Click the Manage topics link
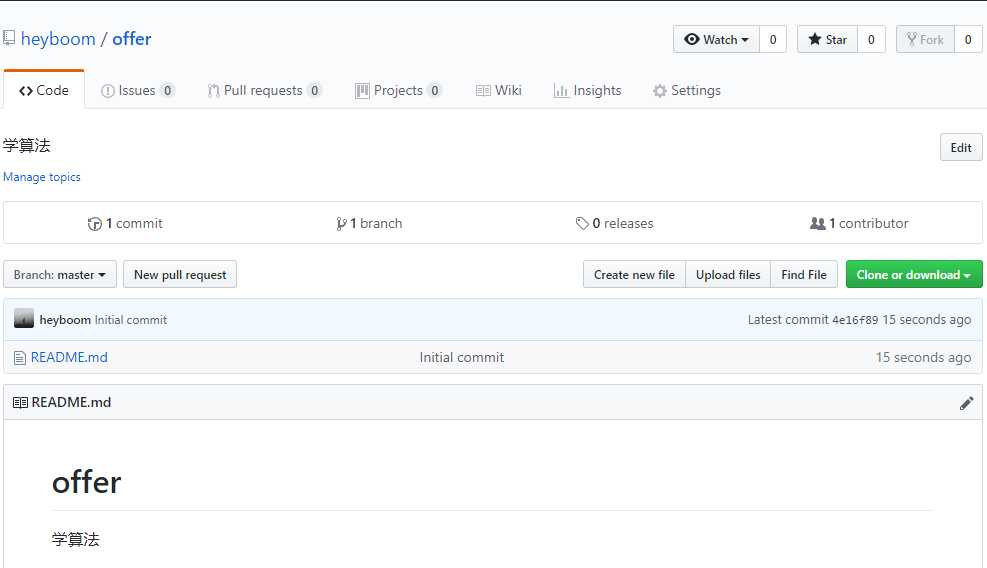 click(42, 177)
